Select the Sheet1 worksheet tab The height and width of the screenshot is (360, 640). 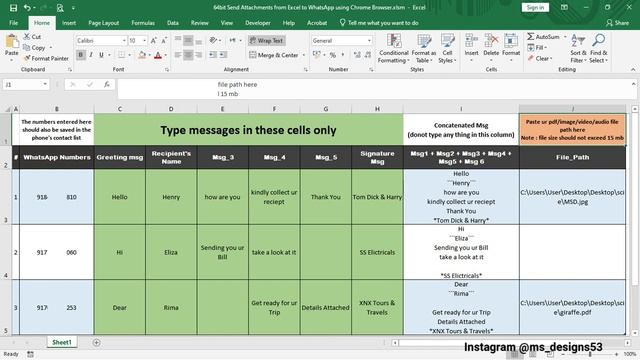tap(62, 342)
